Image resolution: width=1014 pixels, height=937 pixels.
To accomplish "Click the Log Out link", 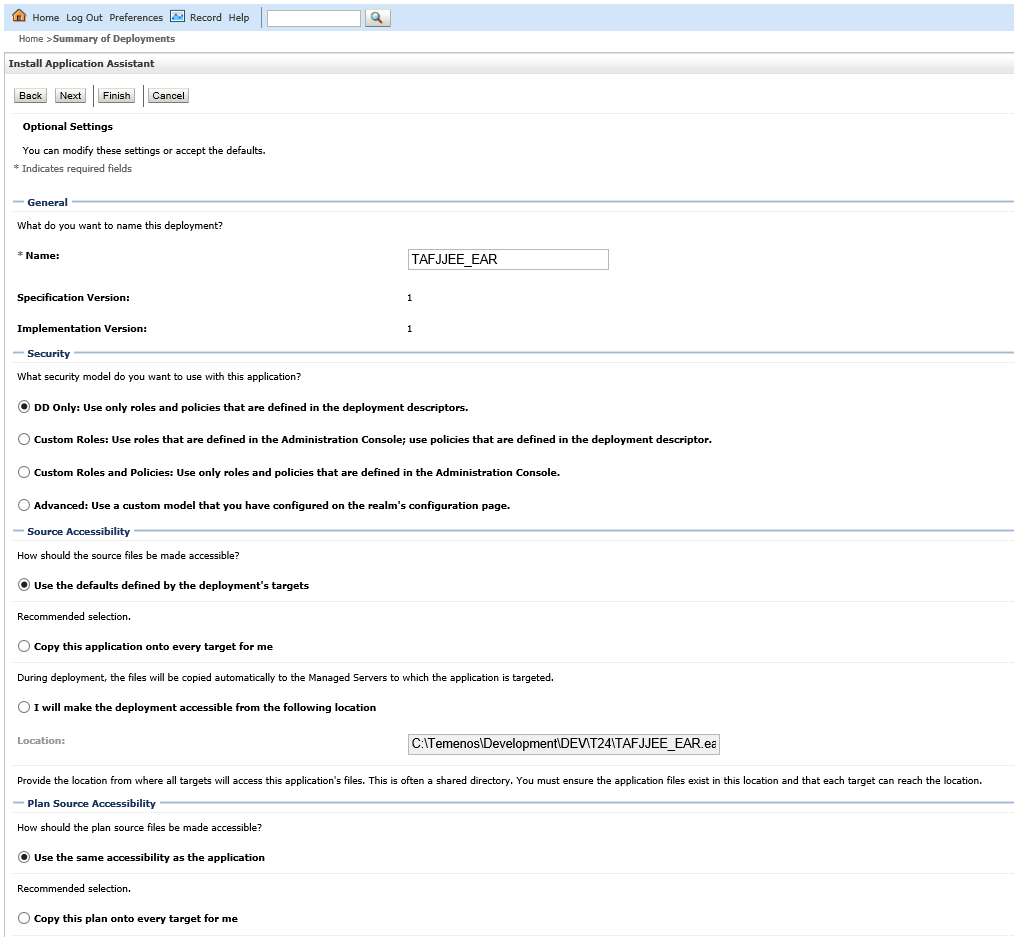I will point(84,18).
